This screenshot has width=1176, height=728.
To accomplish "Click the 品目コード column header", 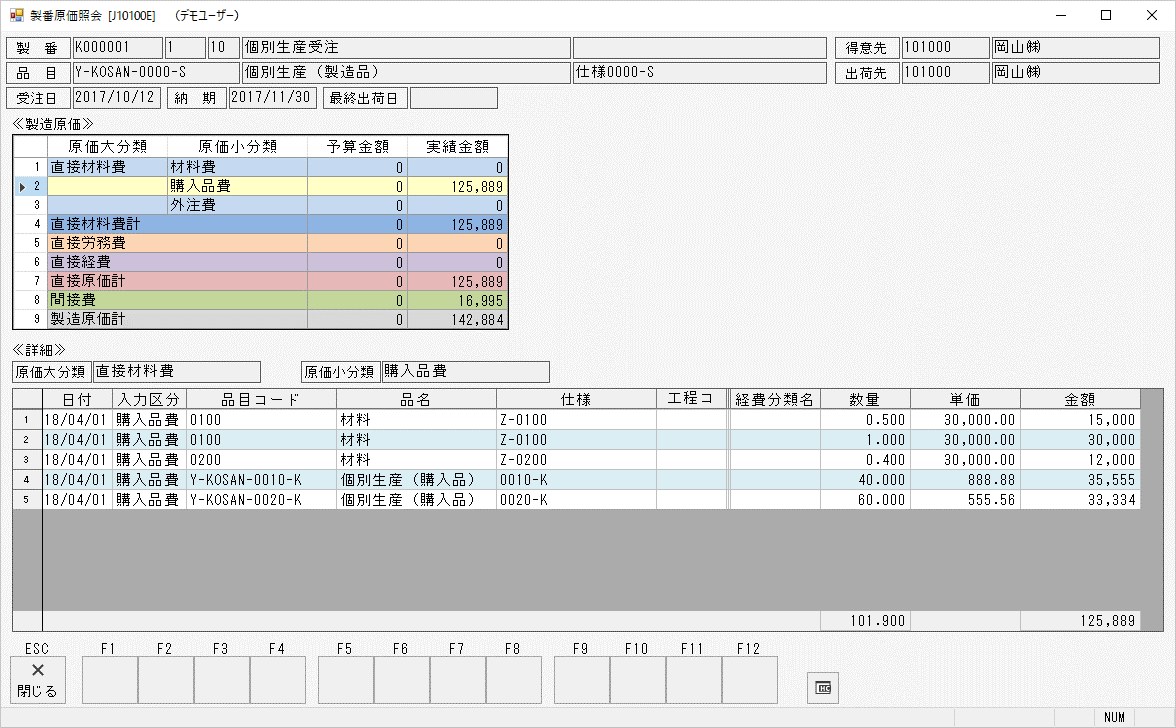I will point(261,399).
